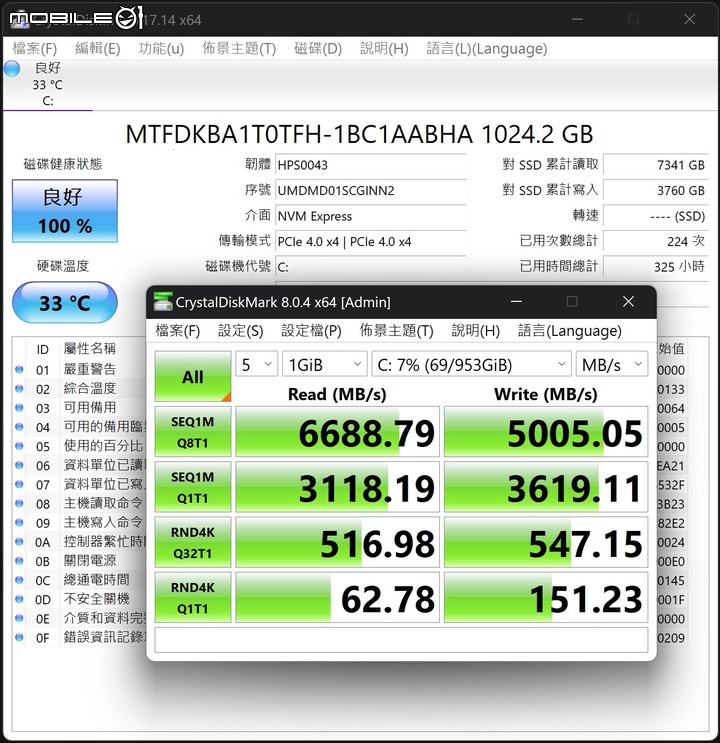Click the blue status dot for attribute 07

[19, 484]
